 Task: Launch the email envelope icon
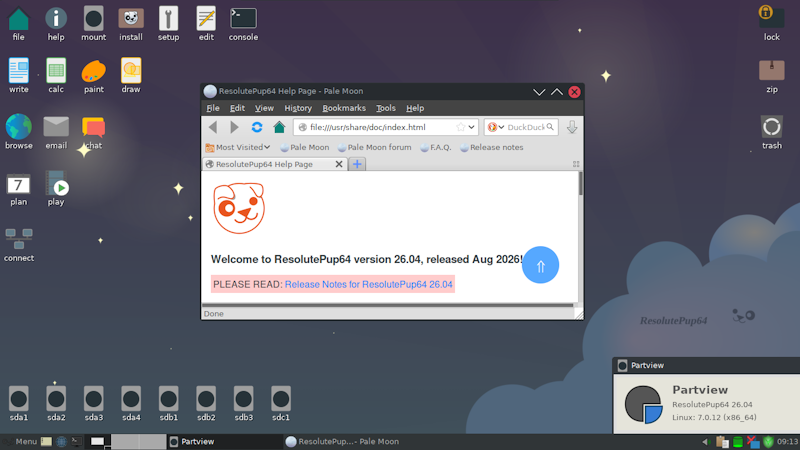click(x=56, y=127)
